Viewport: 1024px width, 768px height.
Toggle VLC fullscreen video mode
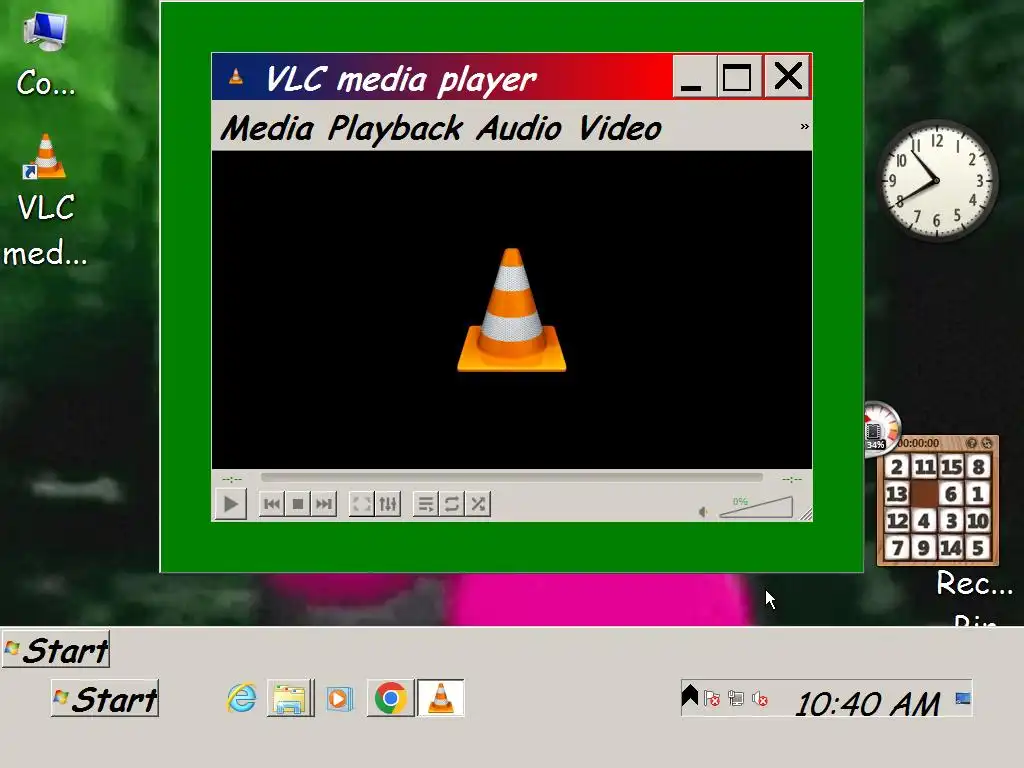(x=362, y=504)
